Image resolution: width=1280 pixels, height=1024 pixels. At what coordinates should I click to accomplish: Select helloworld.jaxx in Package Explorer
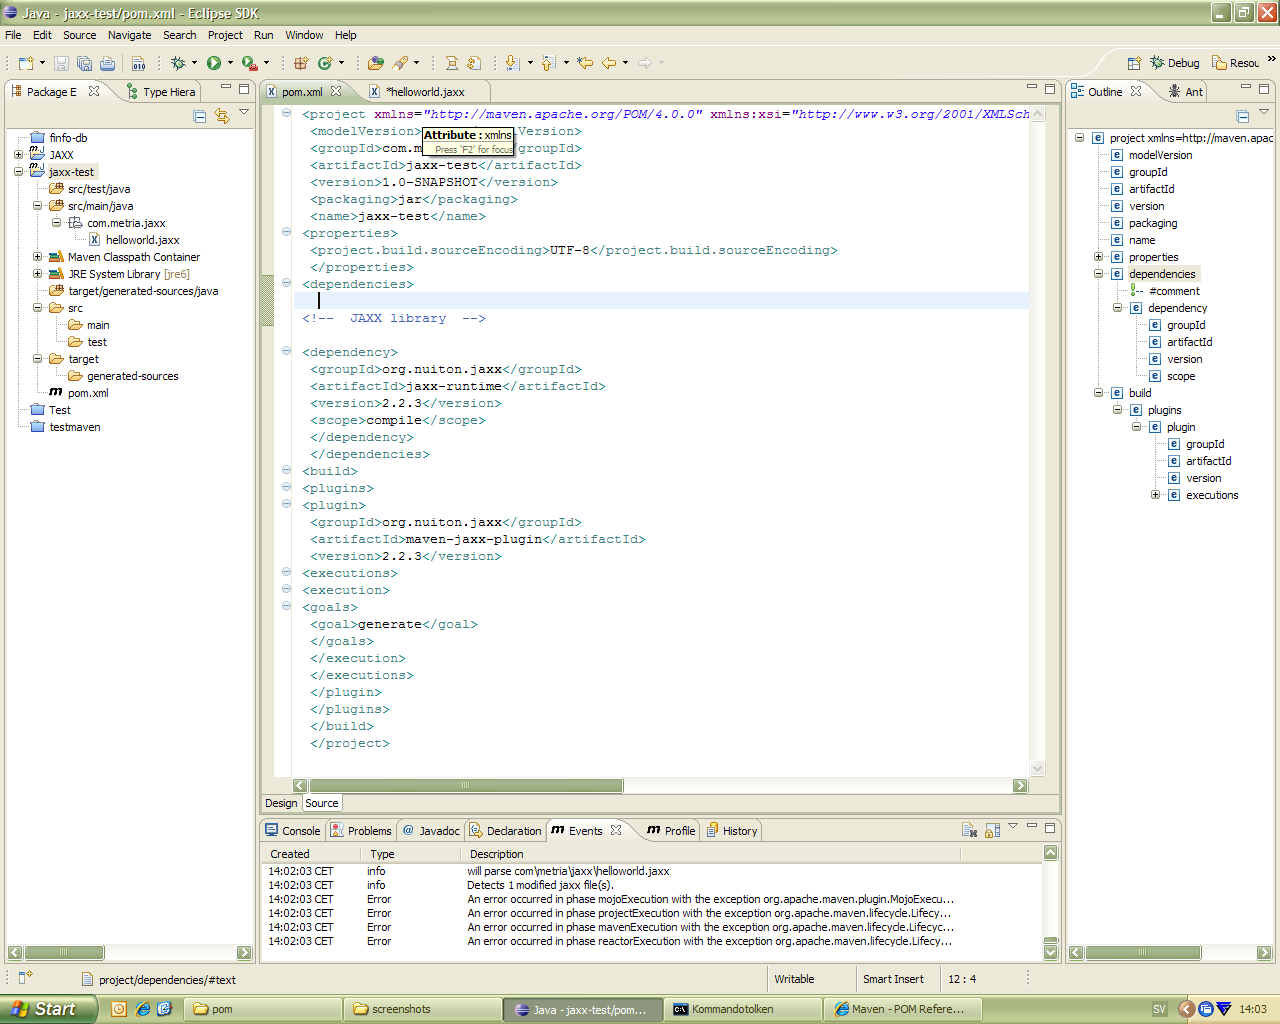pyautogui.click(x=134, y=240)
